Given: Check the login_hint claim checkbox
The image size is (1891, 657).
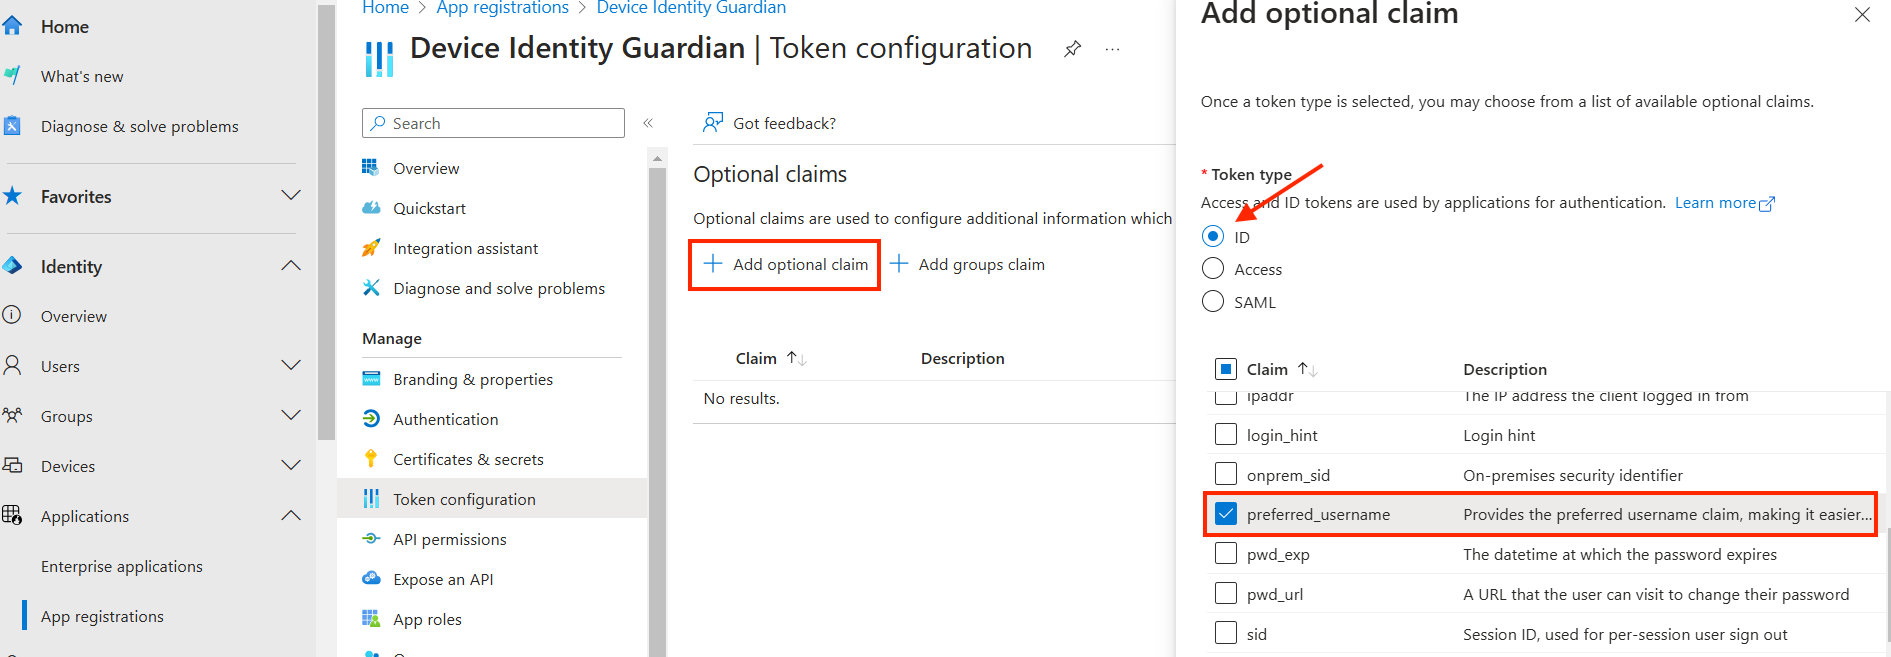Looking at the screenshot, I should pyautogui.click(x=1226, y=435).
